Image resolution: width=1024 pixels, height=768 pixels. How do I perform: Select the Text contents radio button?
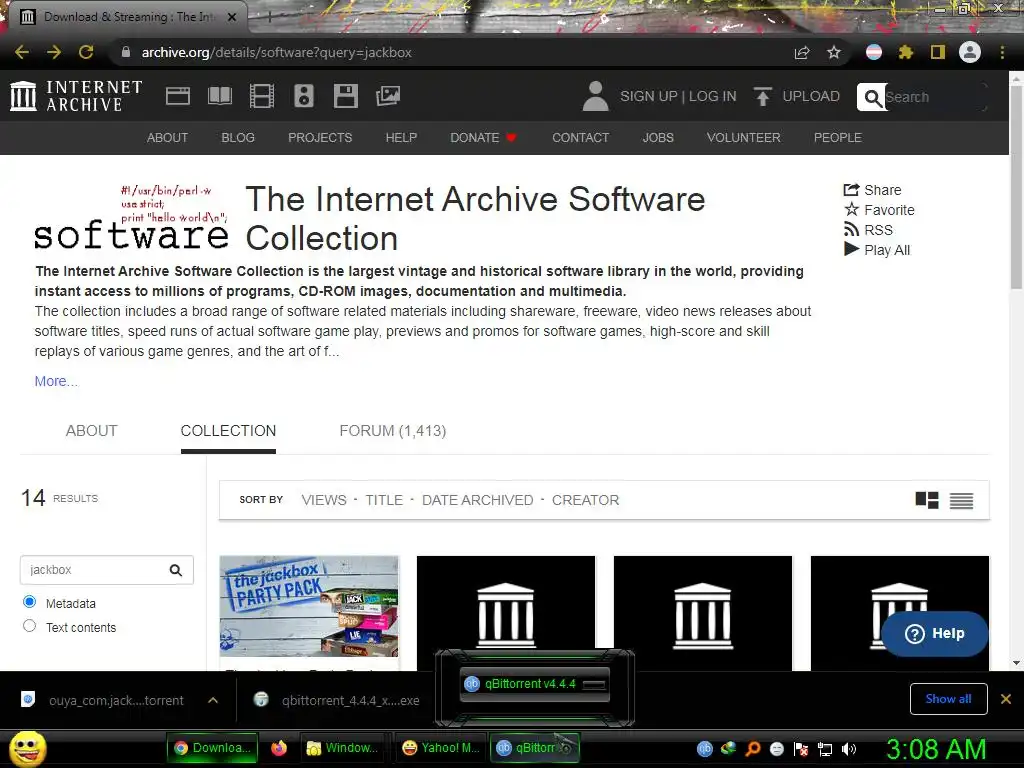(x=29, y=626)
